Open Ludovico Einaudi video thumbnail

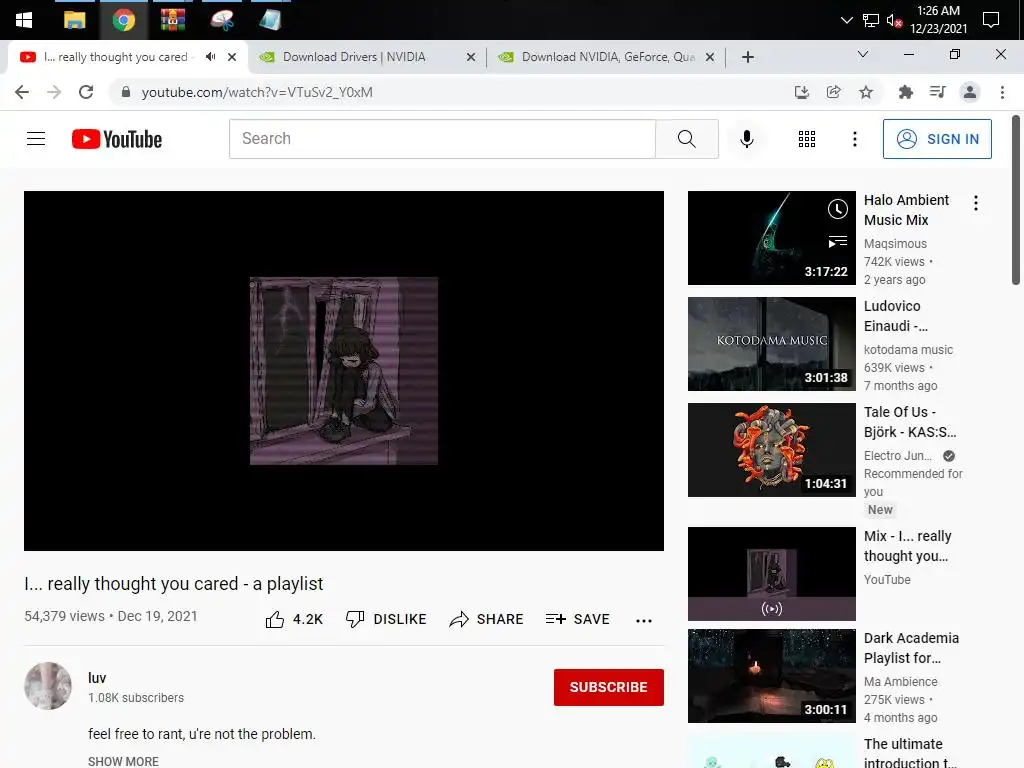[x=771, y=344]
